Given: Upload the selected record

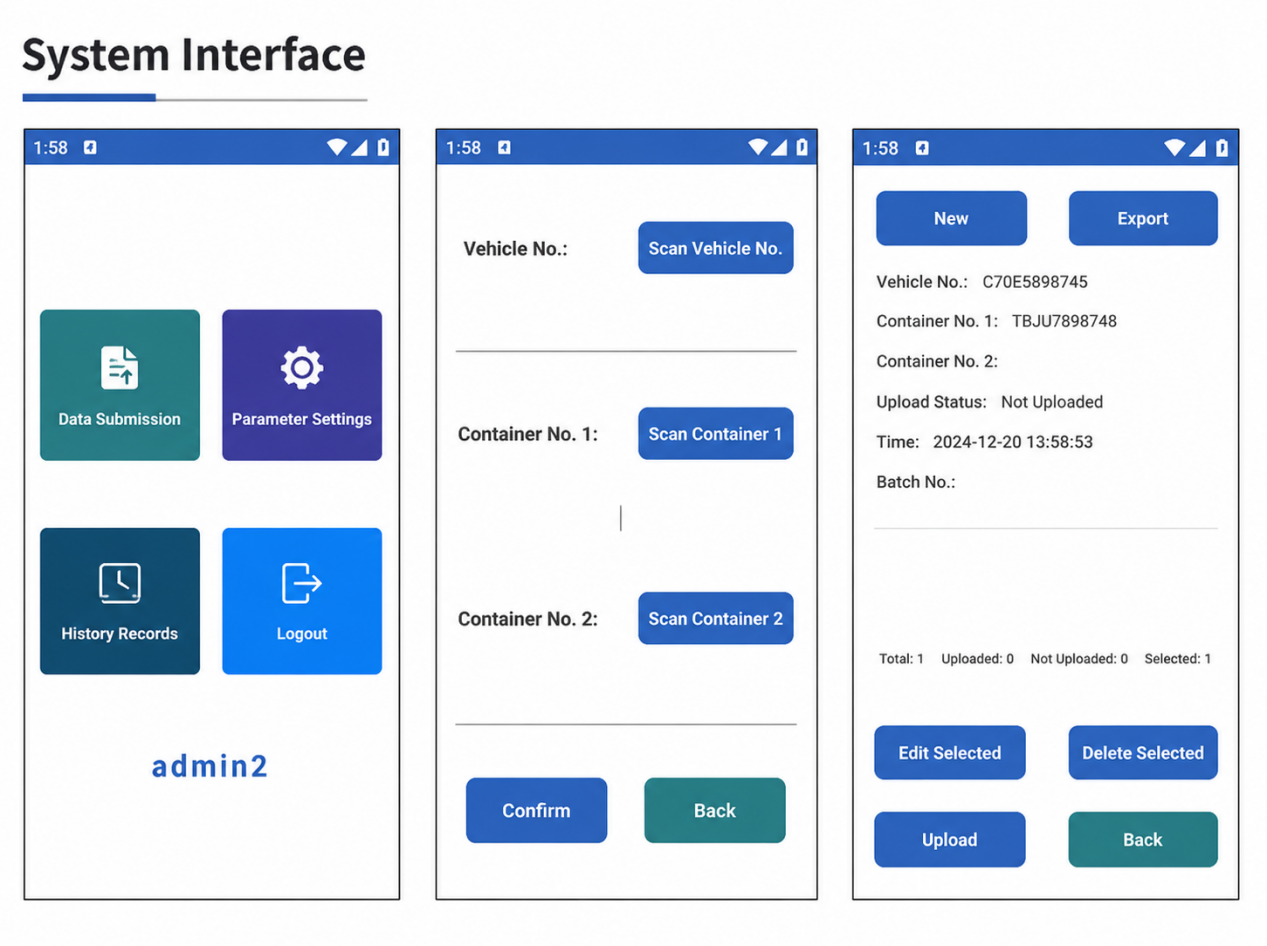Looking at the screenshot, I should point(950,840).
